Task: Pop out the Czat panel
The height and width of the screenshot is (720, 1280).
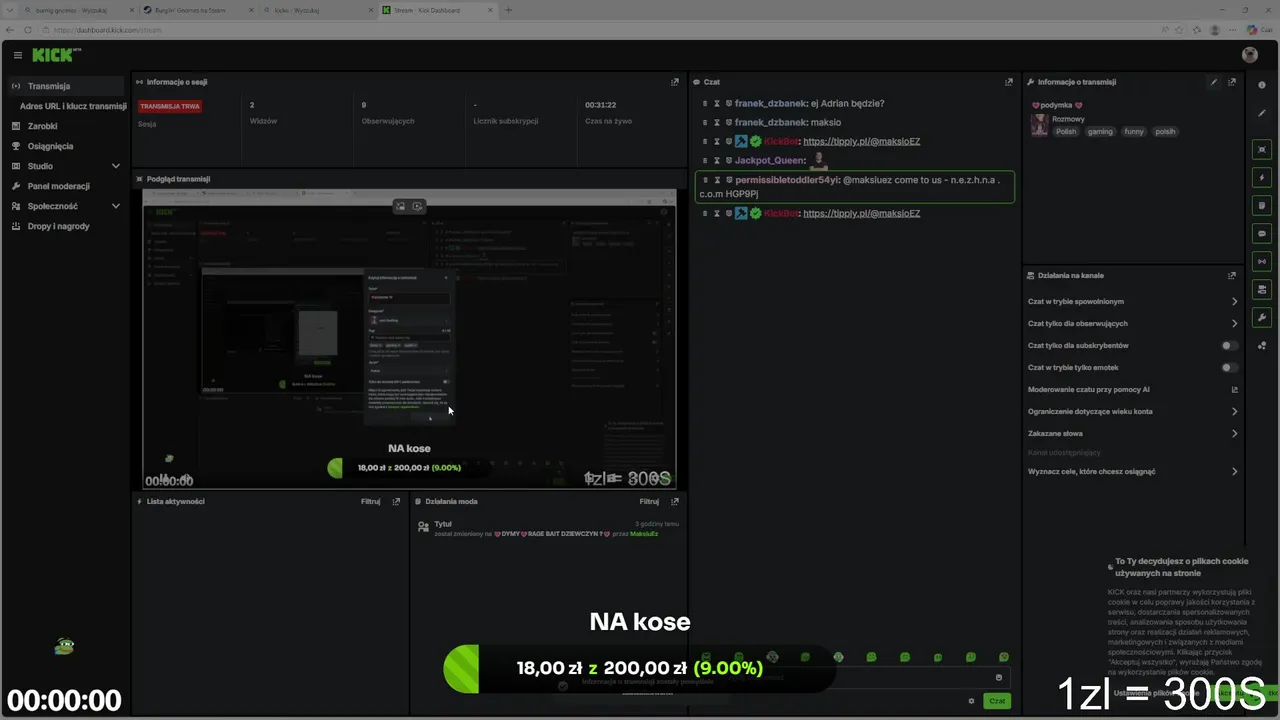Action: coord(1008,82)
